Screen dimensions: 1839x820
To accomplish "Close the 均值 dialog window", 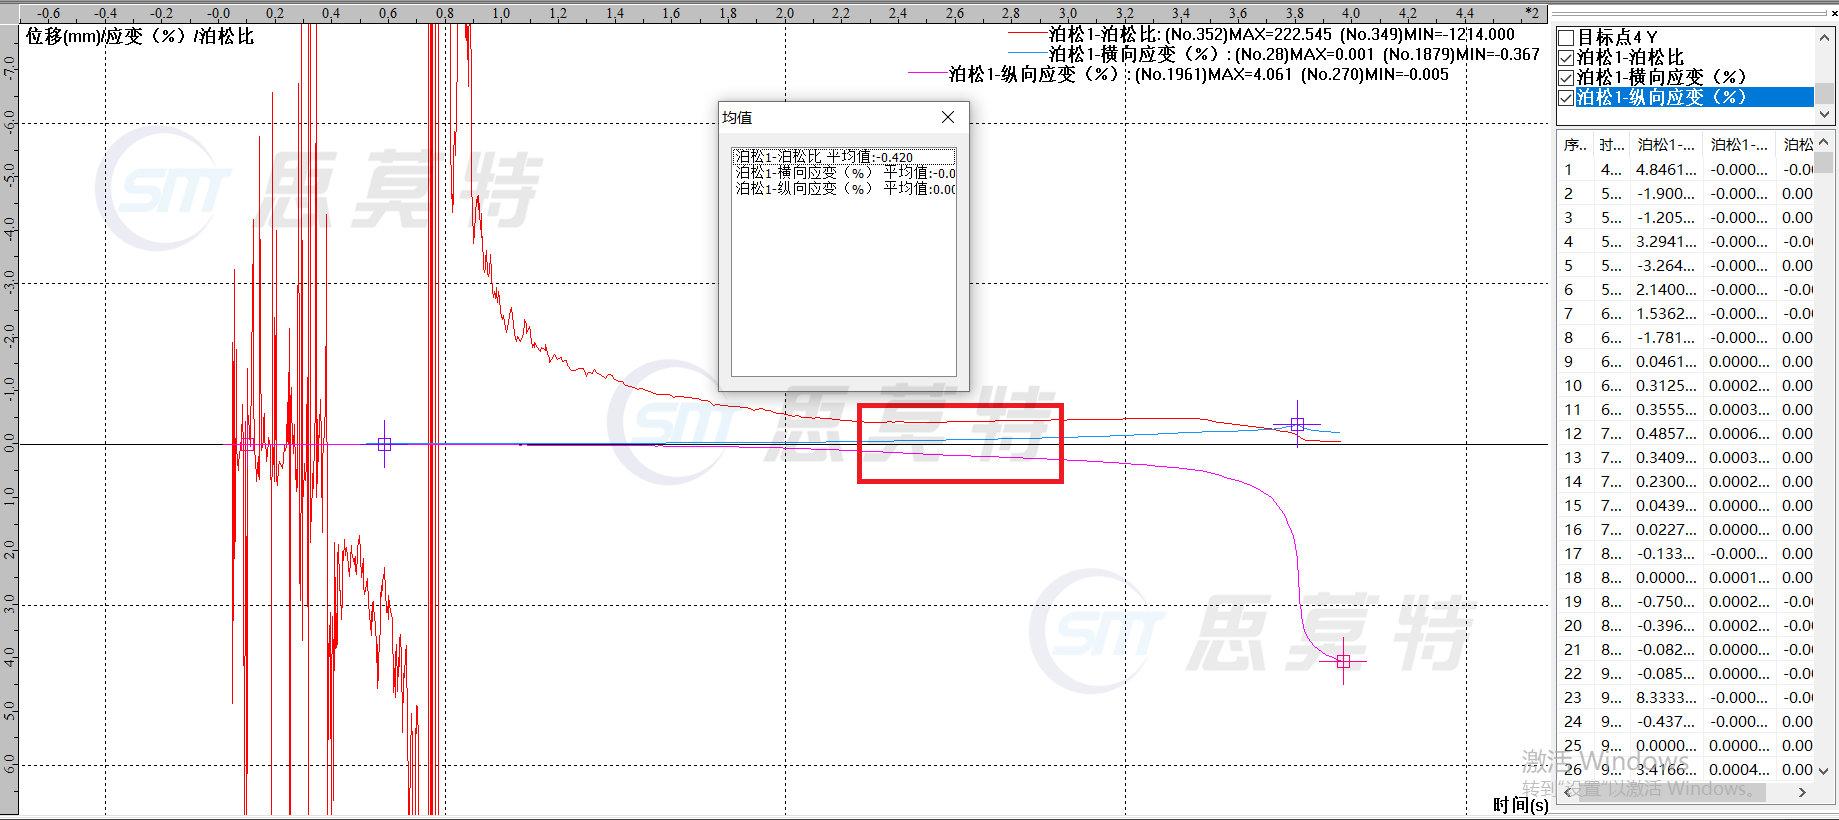I will (x=947, y=117).
